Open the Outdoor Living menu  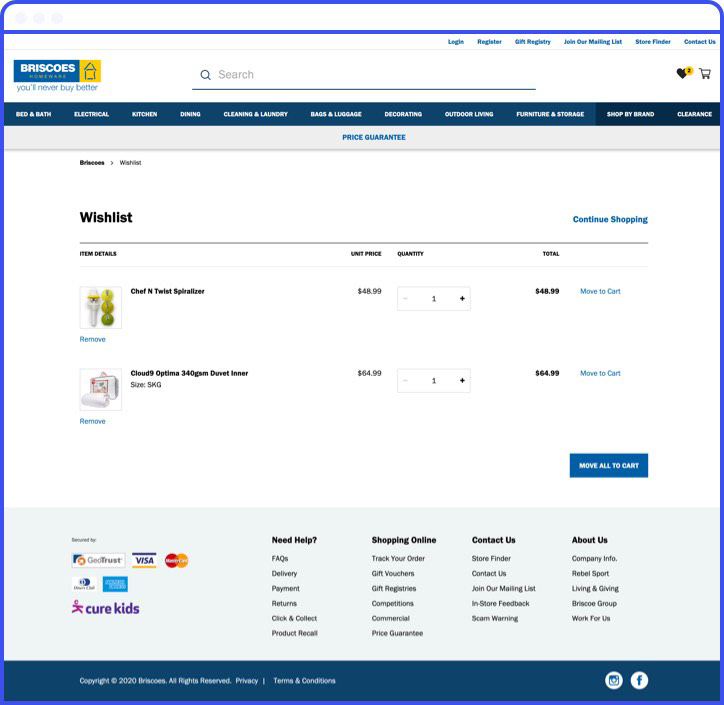469,114
